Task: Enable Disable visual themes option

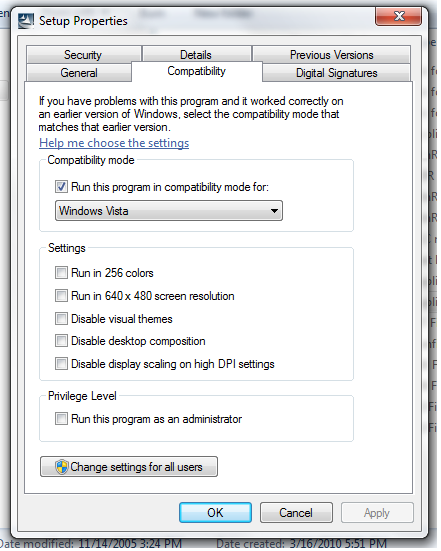Action: pyautogui.click(x=61, y=319)
